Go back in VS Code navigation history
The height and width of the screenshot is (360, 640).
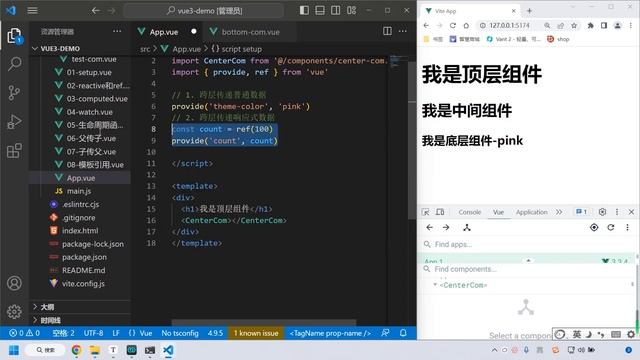[x=96, y=11]
